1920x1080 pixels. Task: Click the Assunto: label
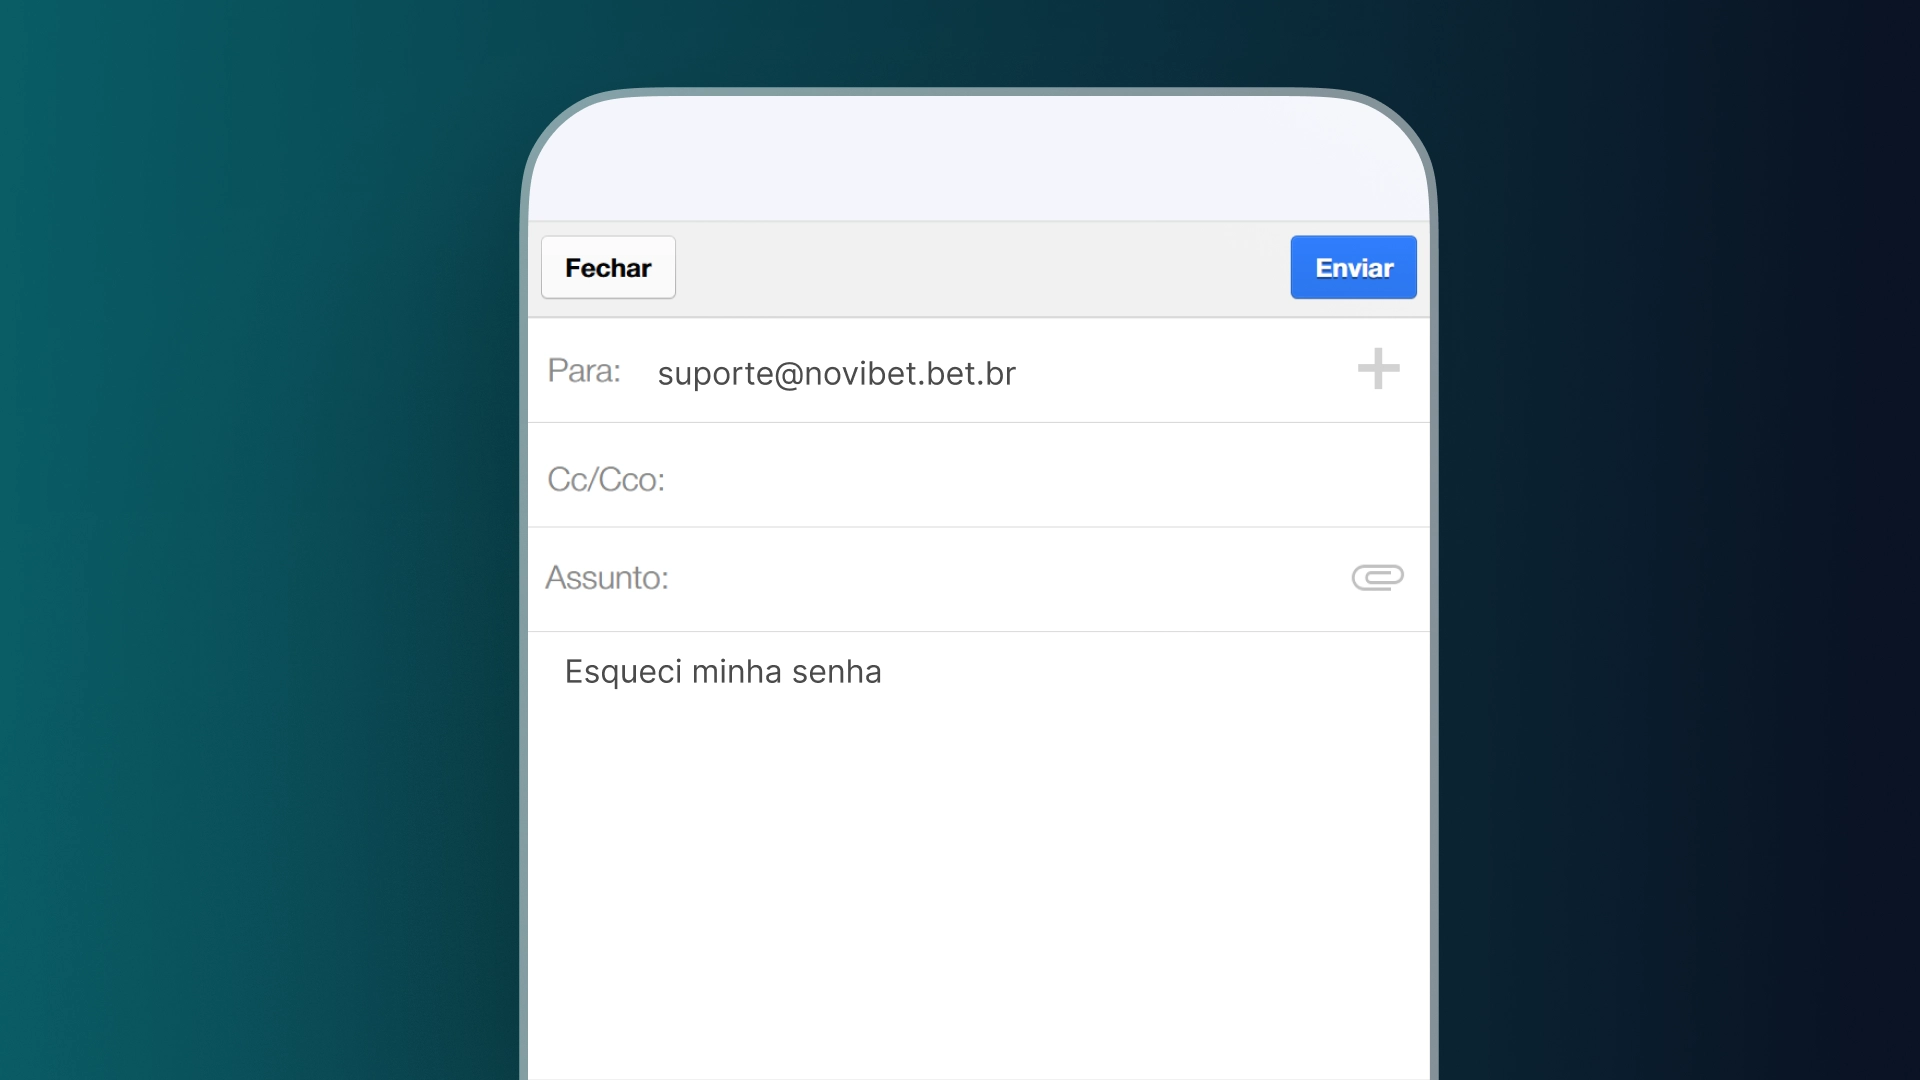(x=607, y=577)
